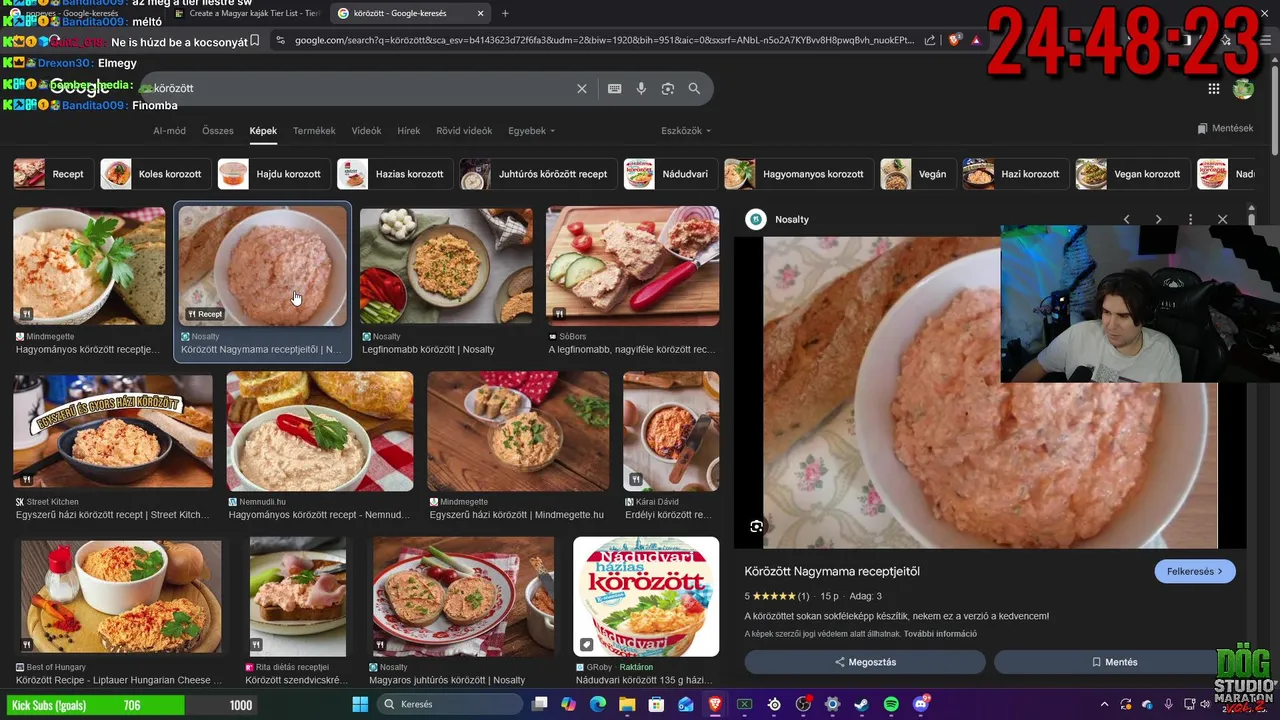This screenshot has width=1280, height=720.
Task: Show previous image in preview panel
Action: click(x=1126, y=219)
